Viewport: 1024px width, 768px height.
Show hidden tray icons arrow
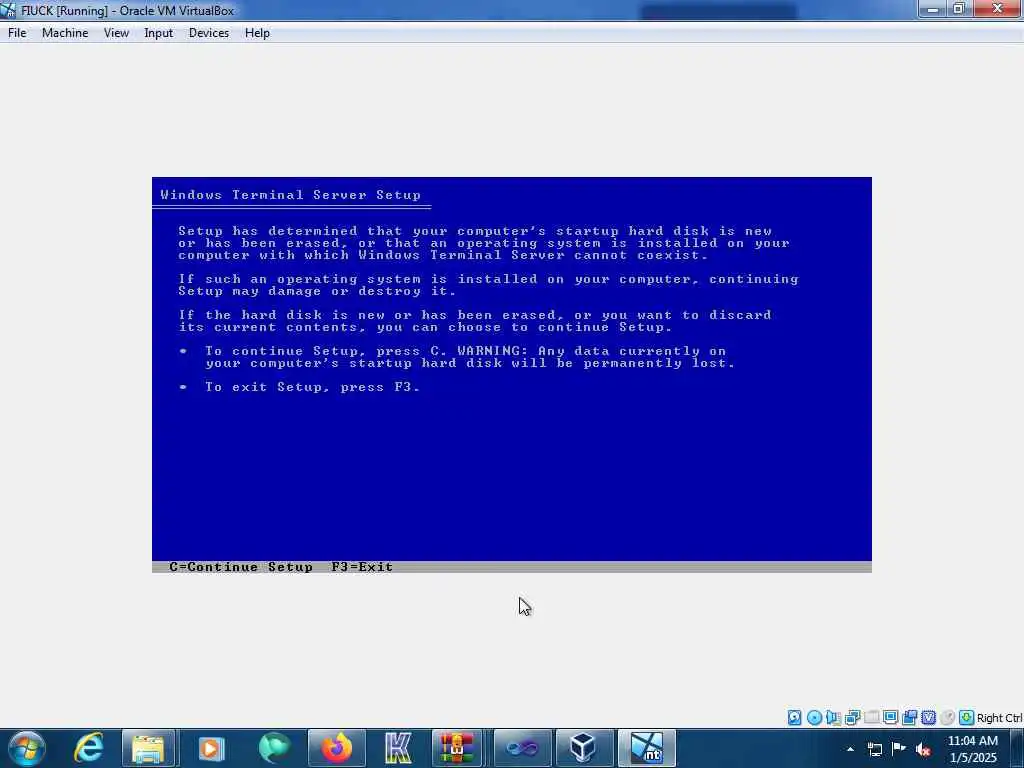pyautogui.click(x=850, y=749)
